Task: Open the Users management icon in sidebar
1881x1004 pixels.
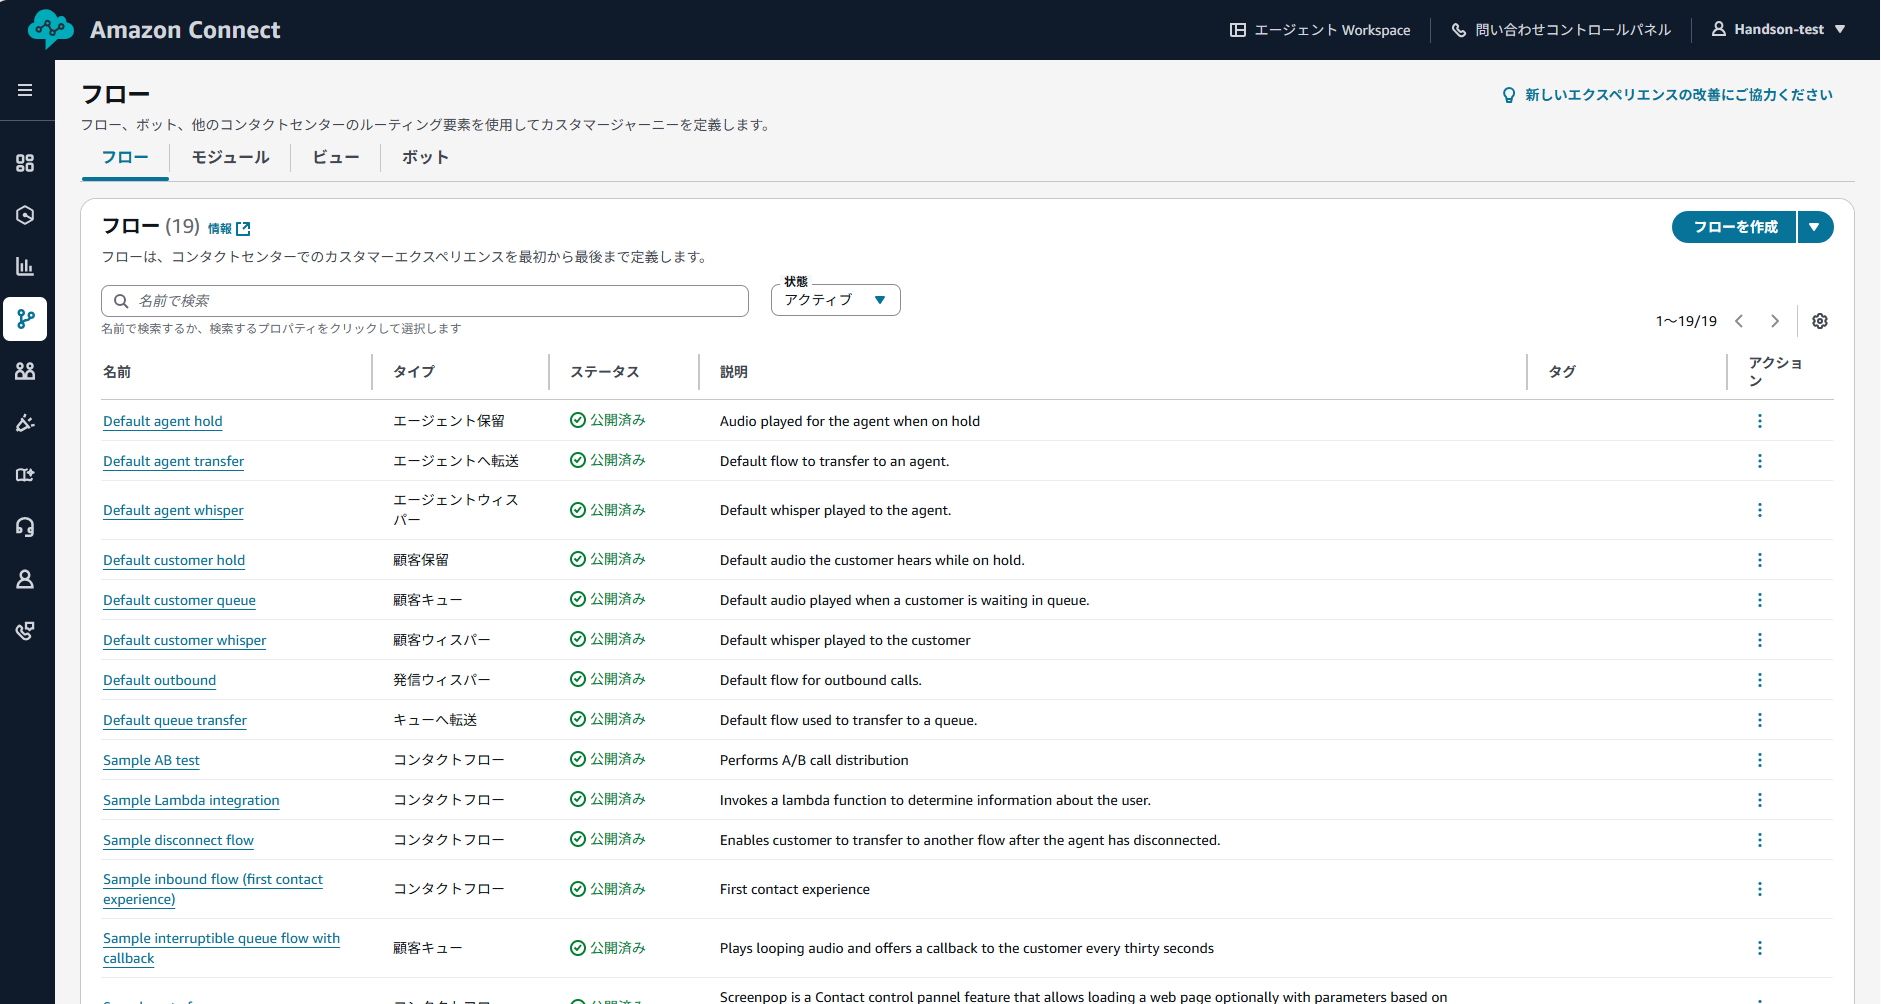Action: pyautogui.click(x=26, y=371)
